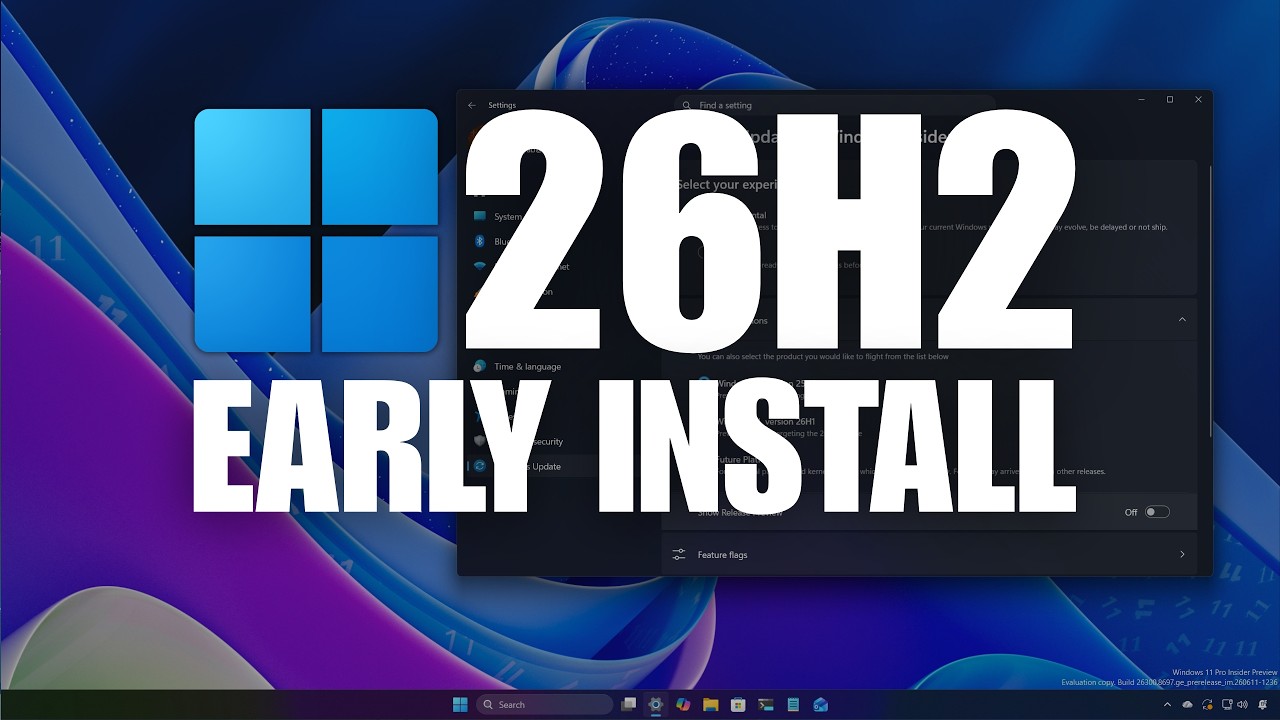Viewport: 1280px width, 720px height.
Task: Select the Windows Update sync icon
Action: pyautogui.click(x=479, y=466)
